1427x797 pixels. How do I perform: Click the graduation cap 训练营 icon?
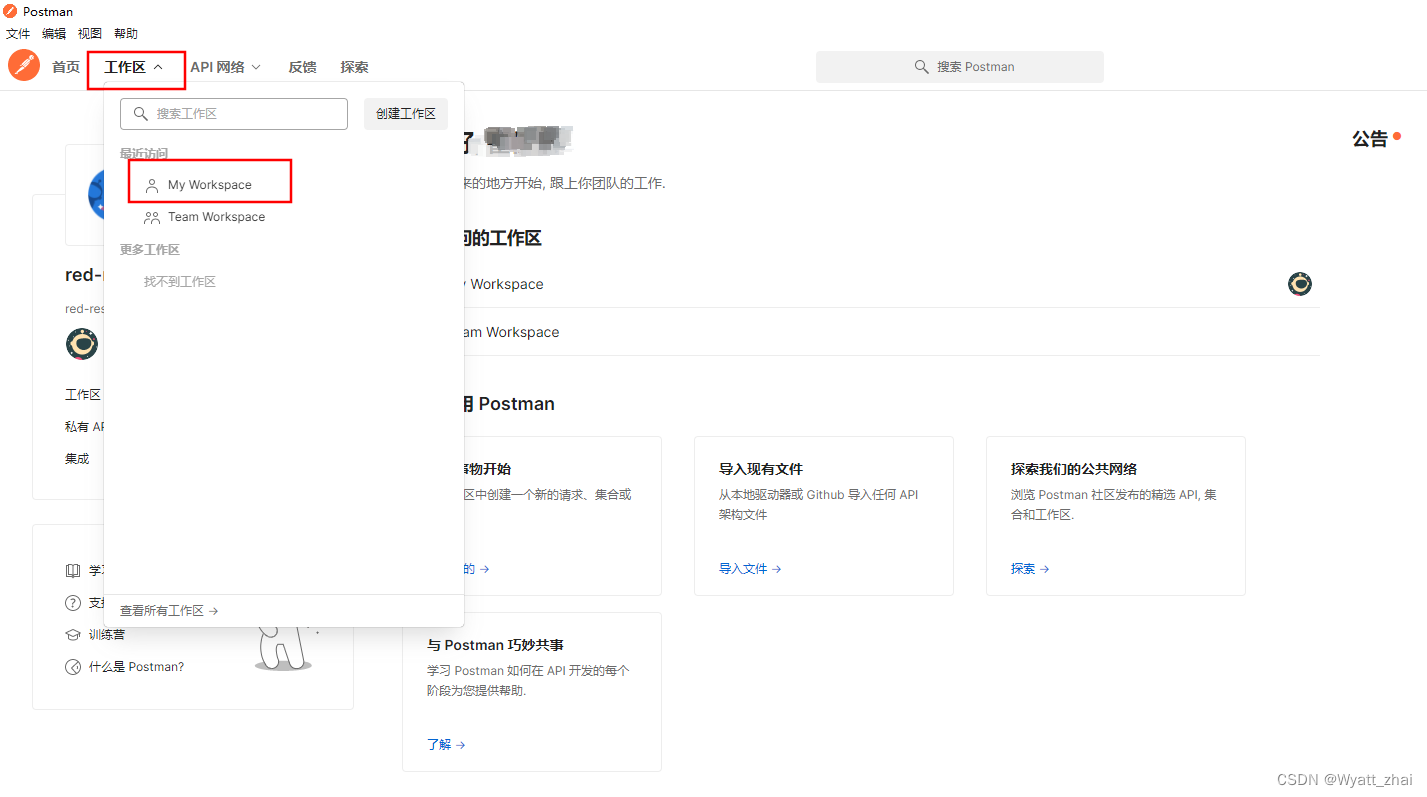point(73,635)
